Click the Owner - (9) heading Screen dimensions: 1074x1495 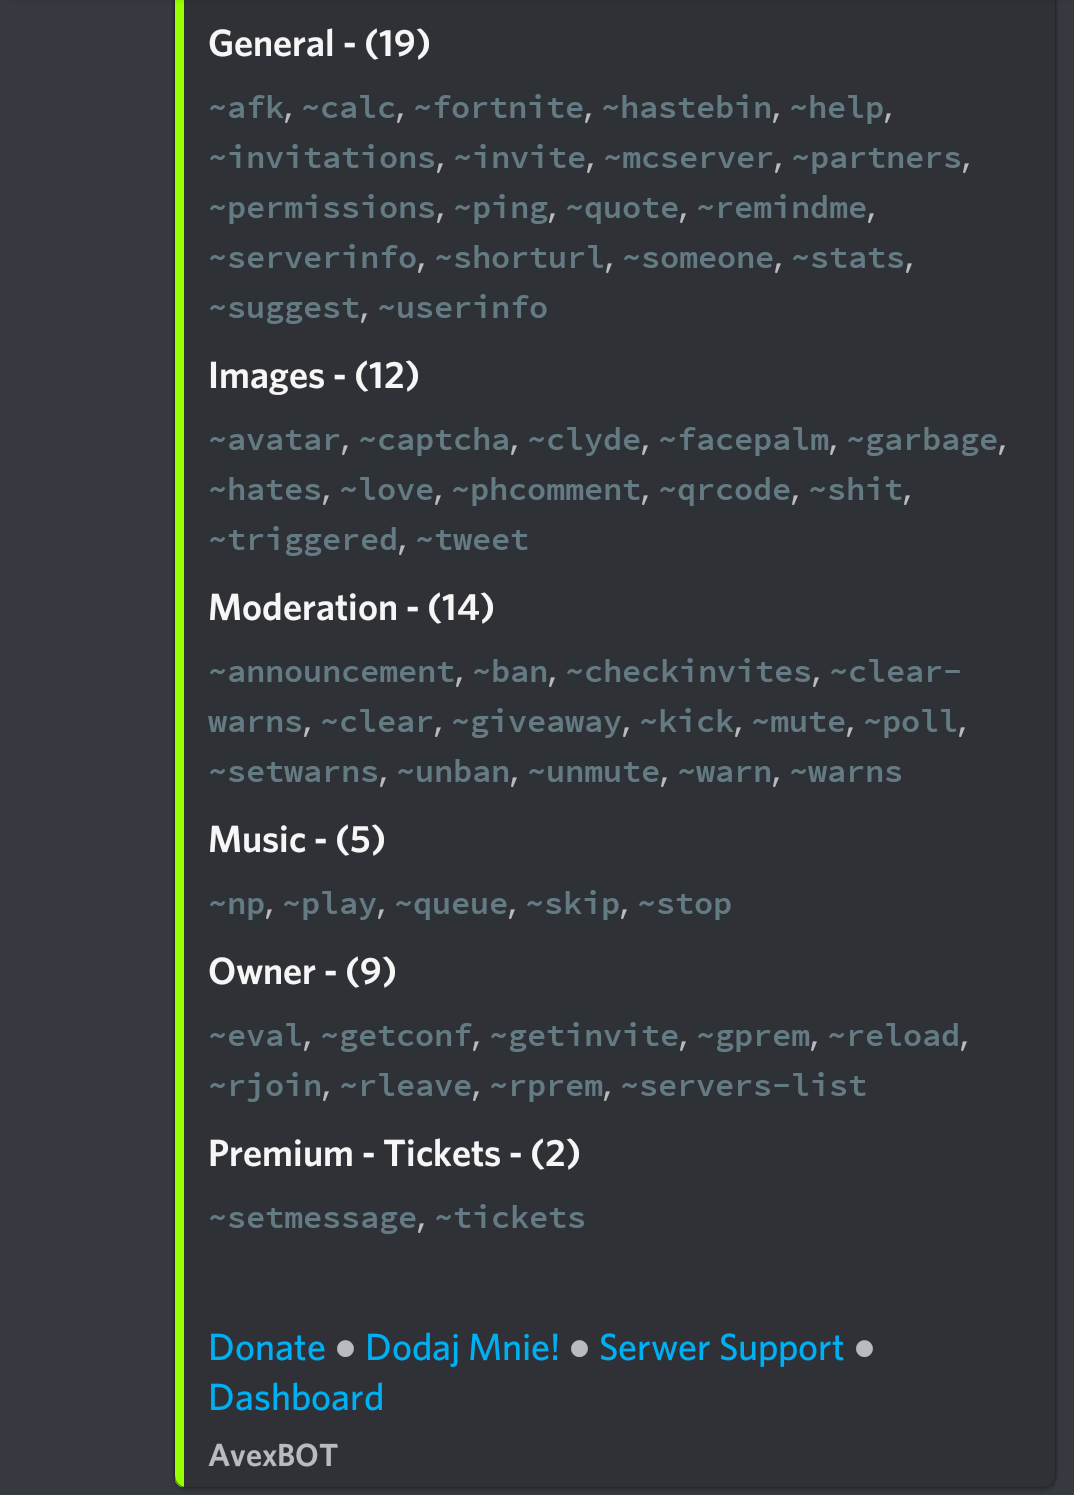tap(302, 972)
